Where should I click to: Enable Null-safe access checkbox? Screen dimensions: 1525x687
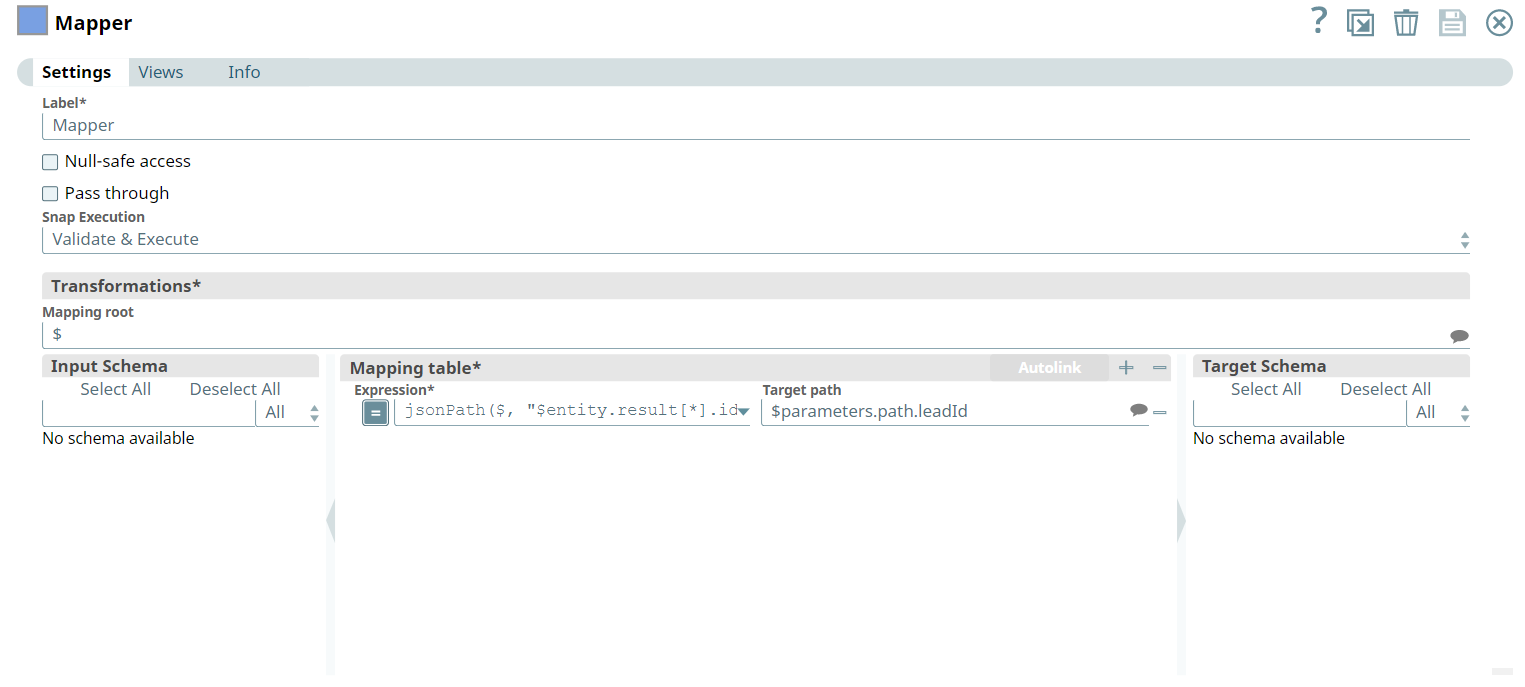(50, 162)
